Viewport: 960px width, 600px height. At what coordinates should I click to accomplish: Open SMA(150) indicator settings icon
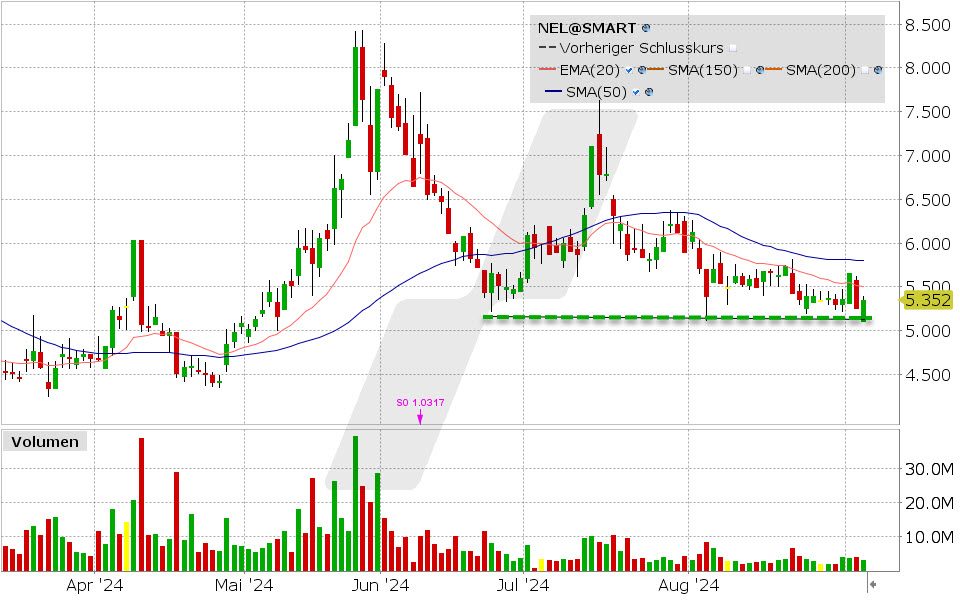point(760,70)
